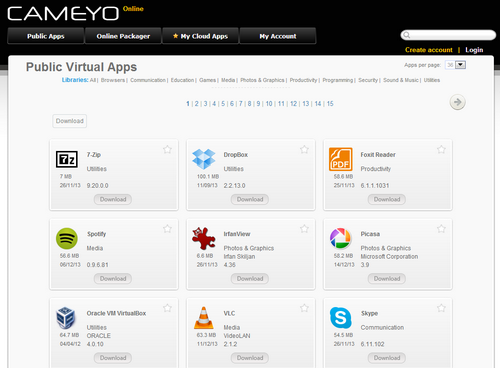Favorite Oracle VM VirtualBox with its star
500x368 pixels.
click(x=167, y=308)
